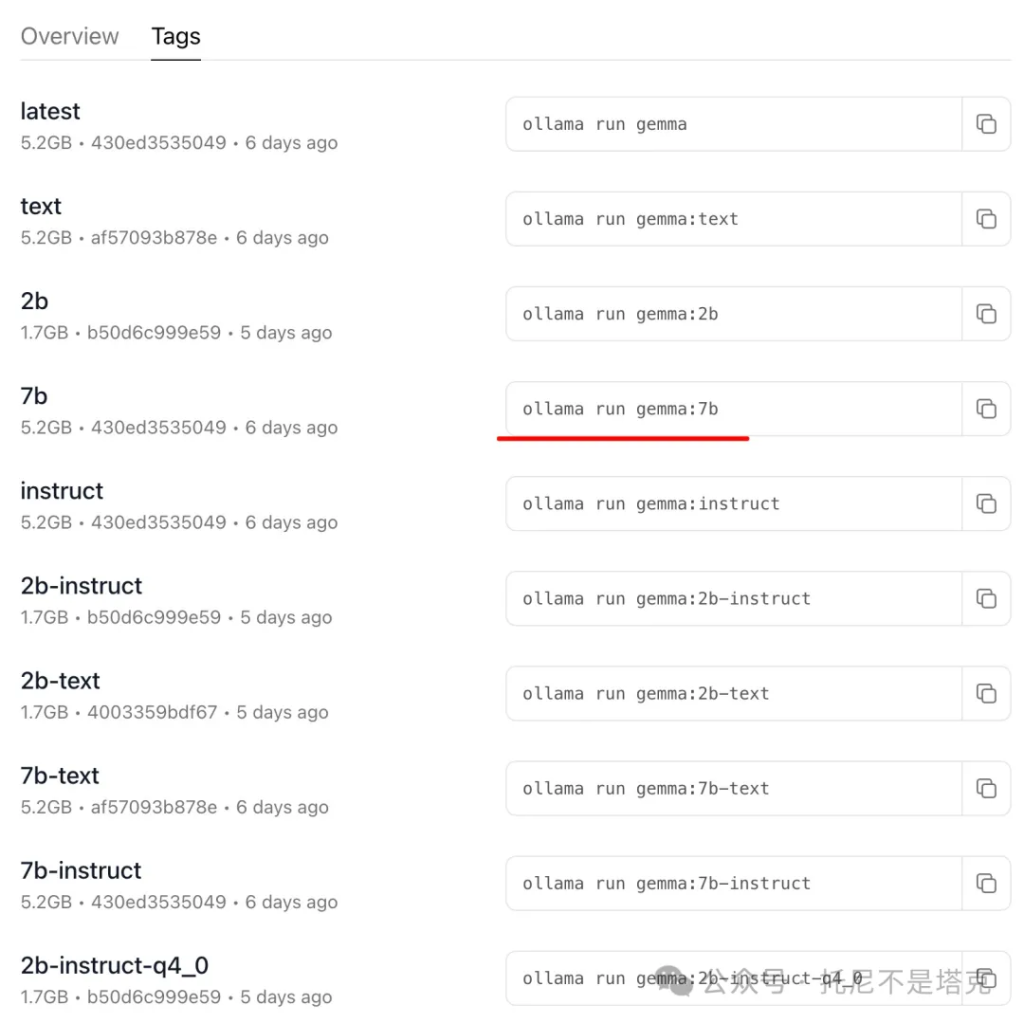The image size is (1024, 1023).
Task: Click the 'ollama run gemma:instruct' command box
Action: (734, 504)
